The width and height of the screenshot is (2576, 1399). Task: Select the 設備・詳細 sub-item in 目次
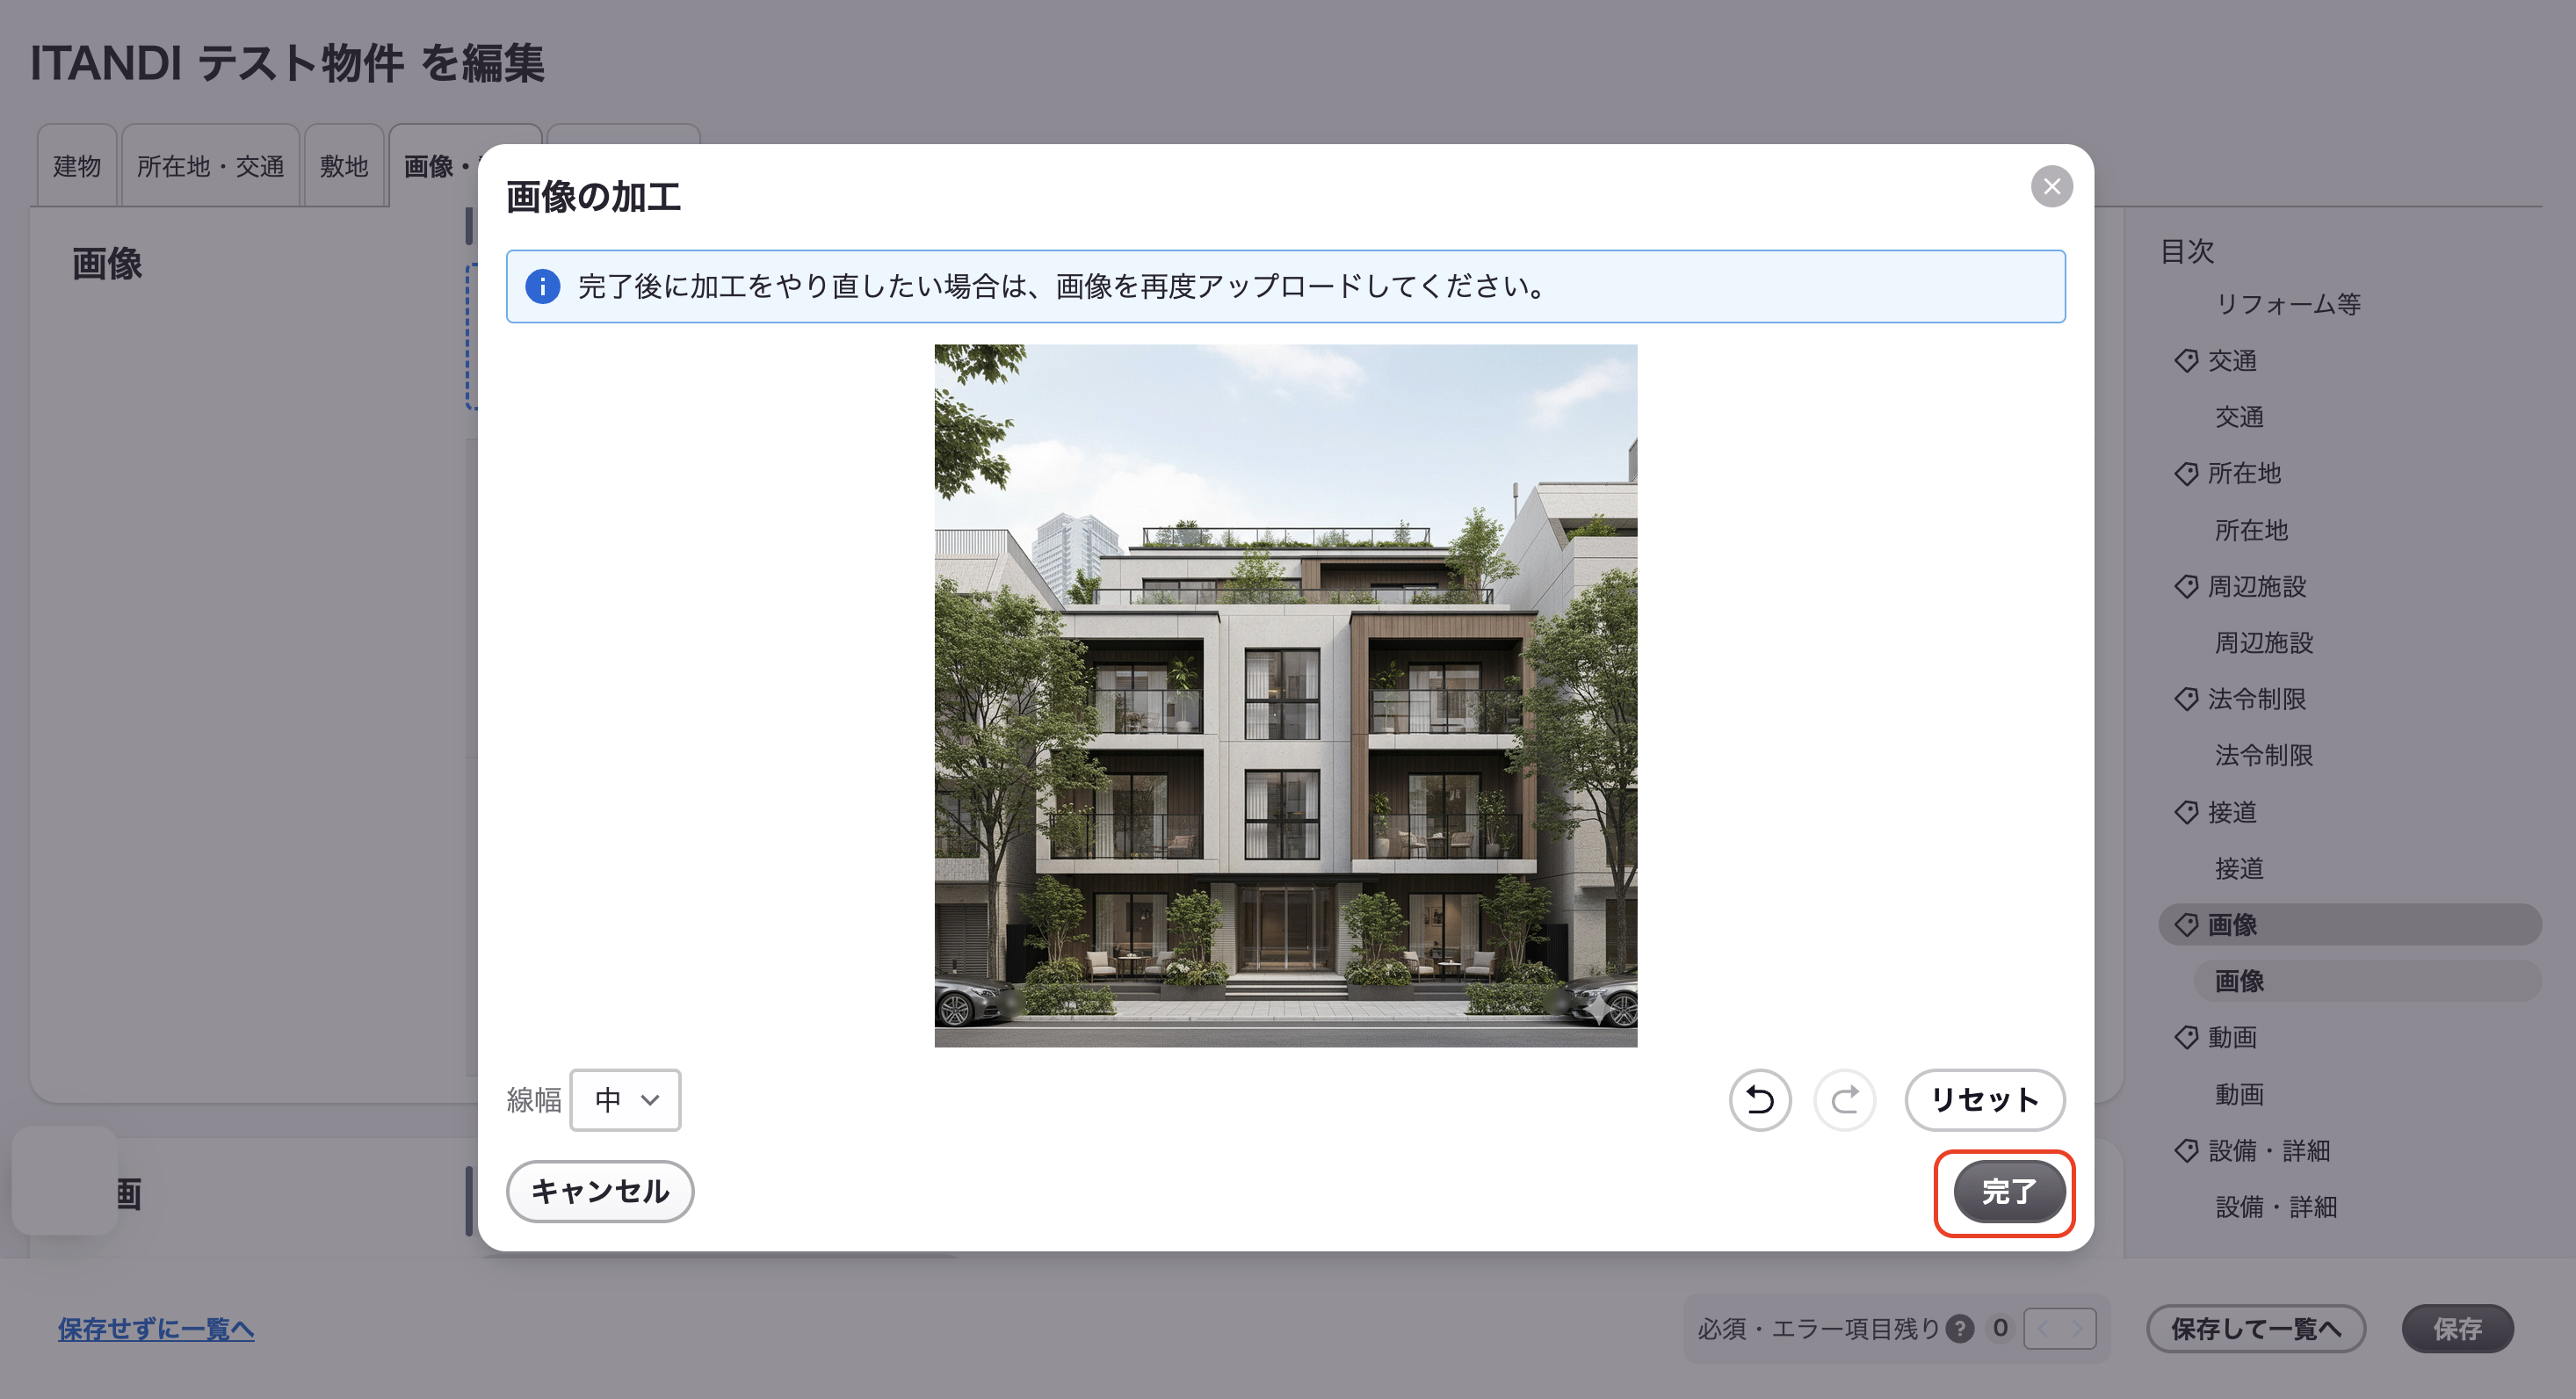click(x=2276, y=1207)
